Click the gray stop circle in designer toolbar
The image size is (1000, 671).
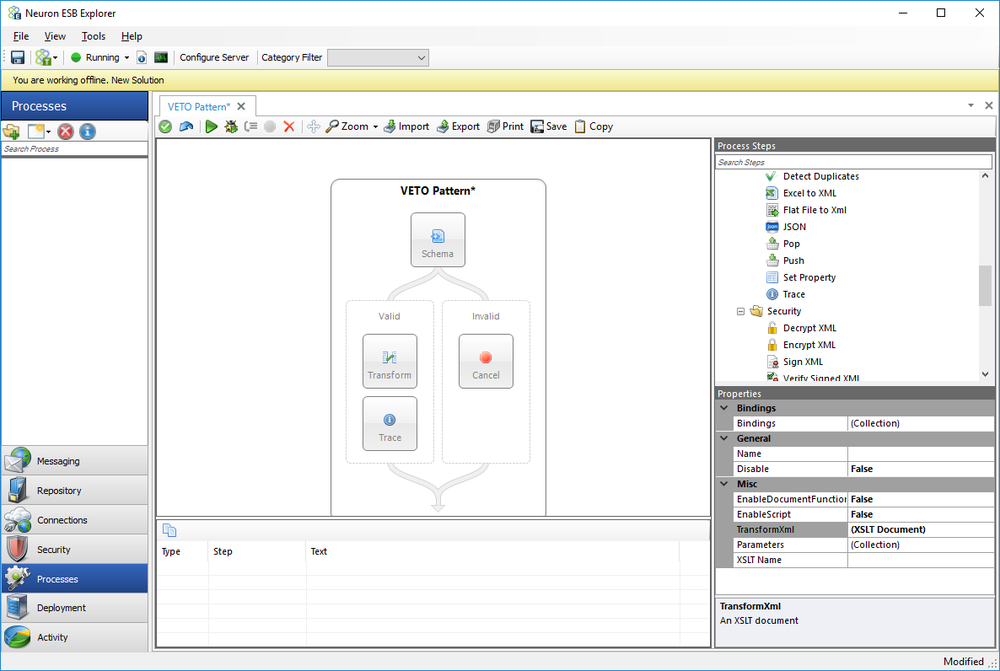pyautogui.click(x=270, y=126)
